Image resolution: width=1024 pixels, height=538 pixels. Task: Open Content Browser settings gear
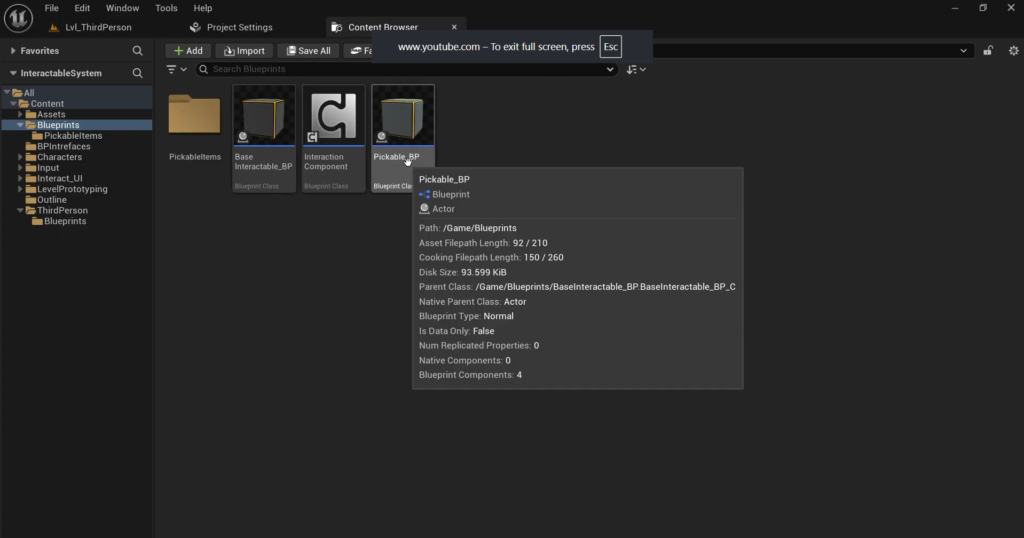[1013, 51]
